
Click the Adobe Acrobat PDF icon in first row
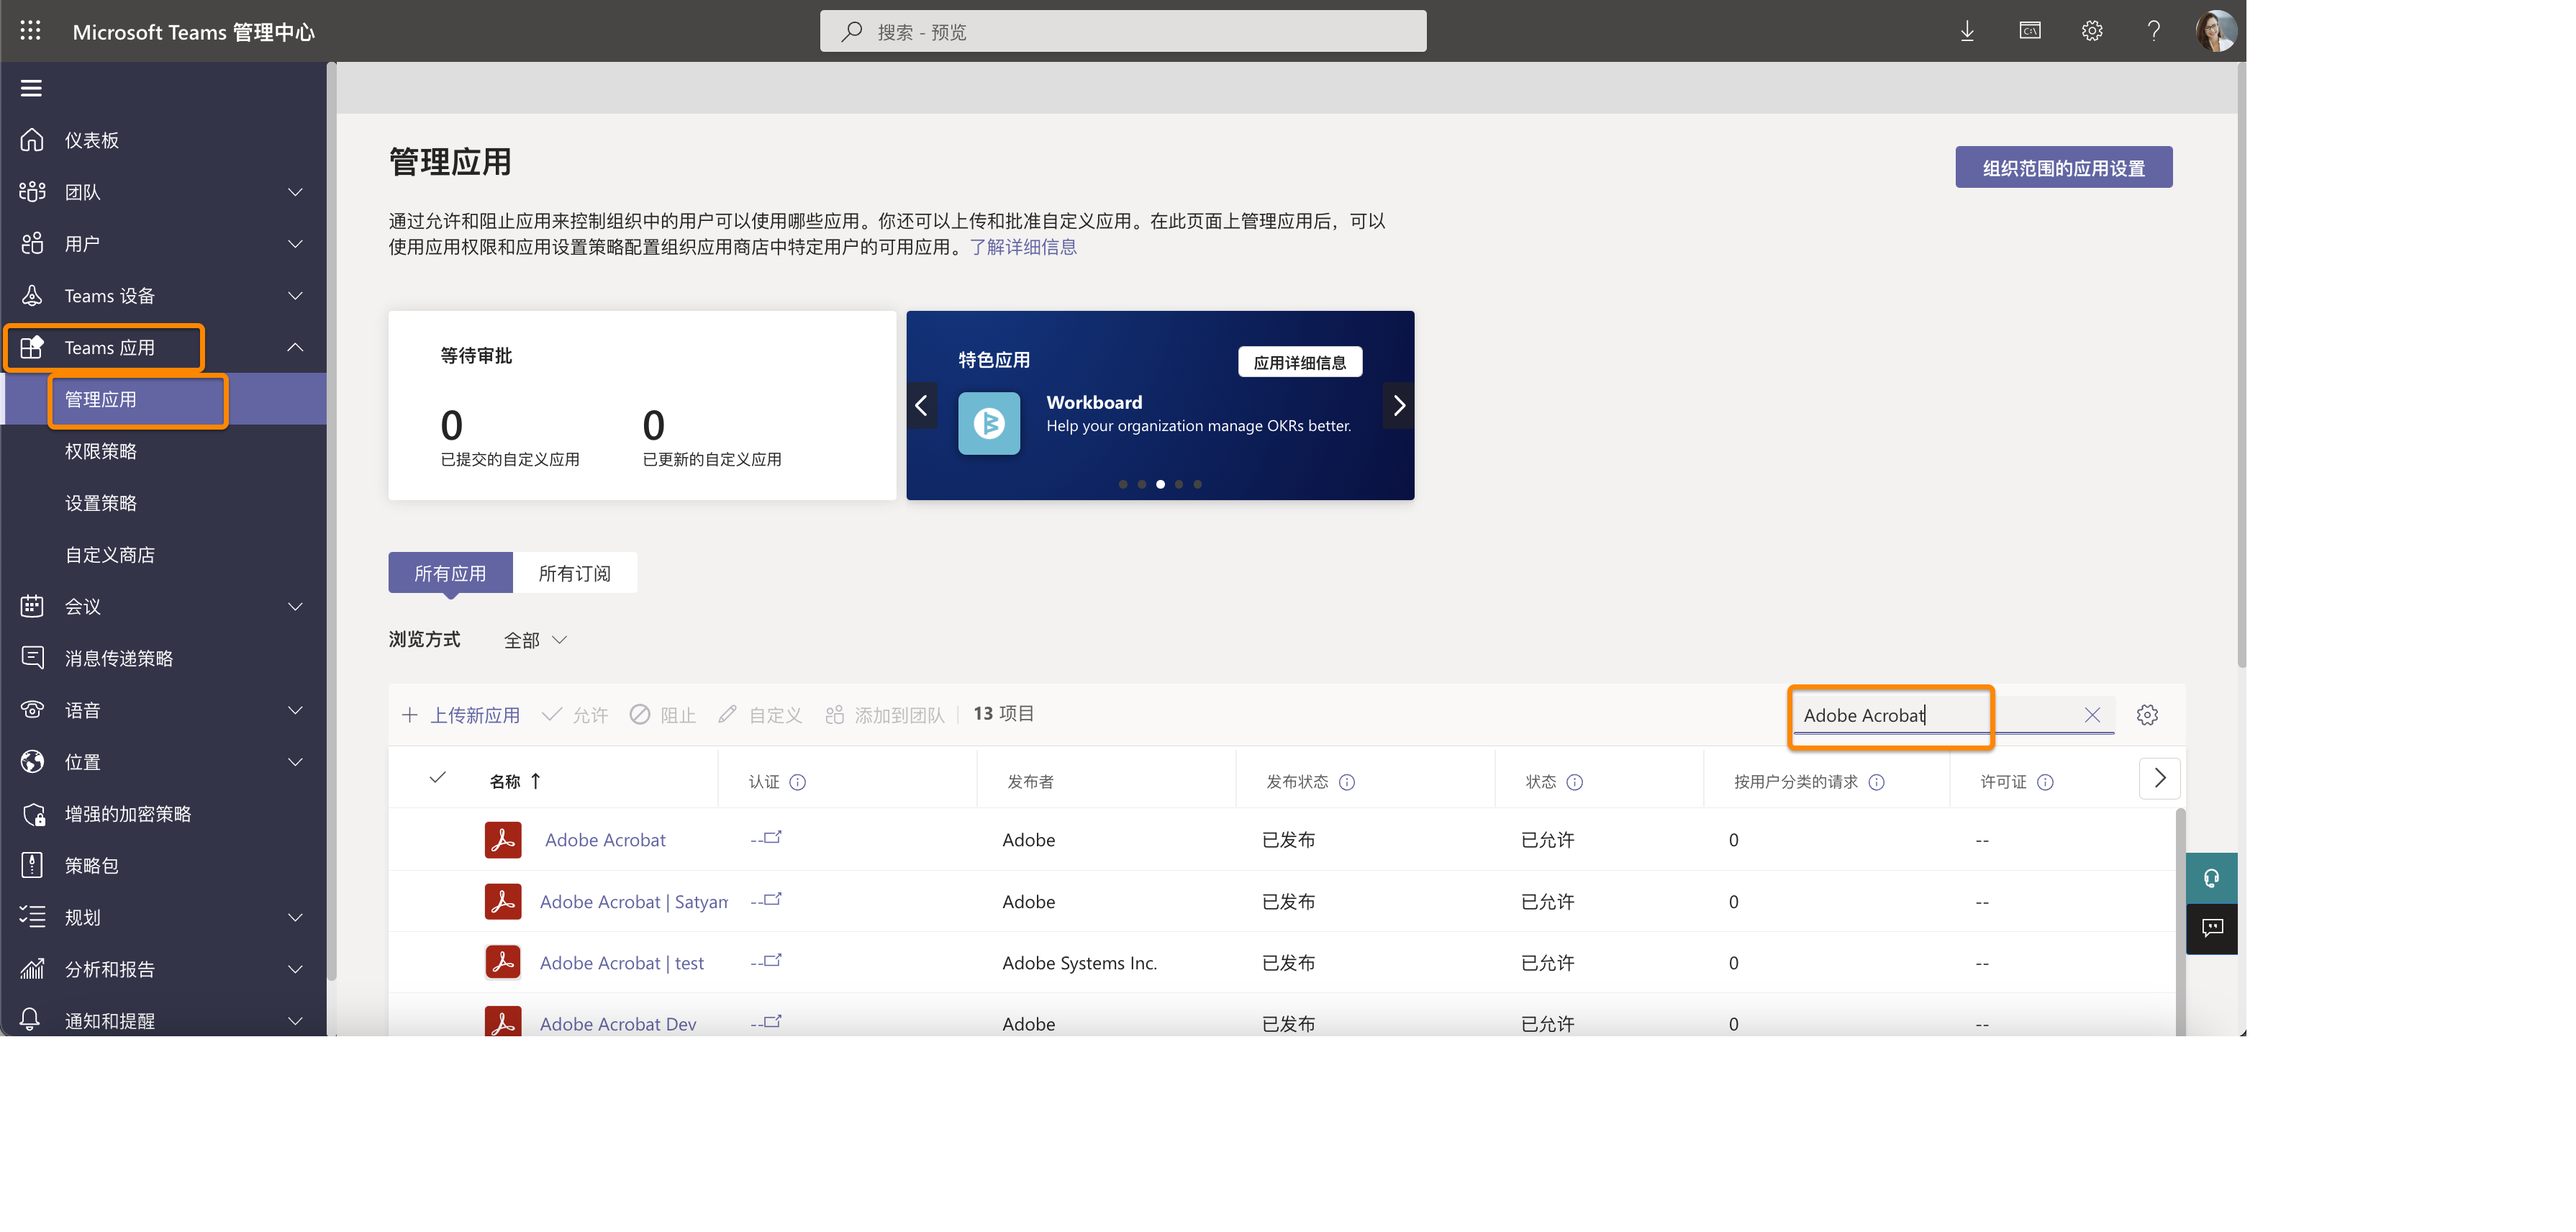pyautogui.click(x=504, y=840)
